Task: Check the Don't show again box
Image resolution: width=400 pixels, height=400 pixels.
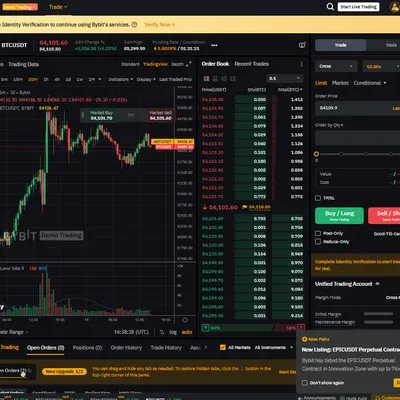Action: click(304, 383)
